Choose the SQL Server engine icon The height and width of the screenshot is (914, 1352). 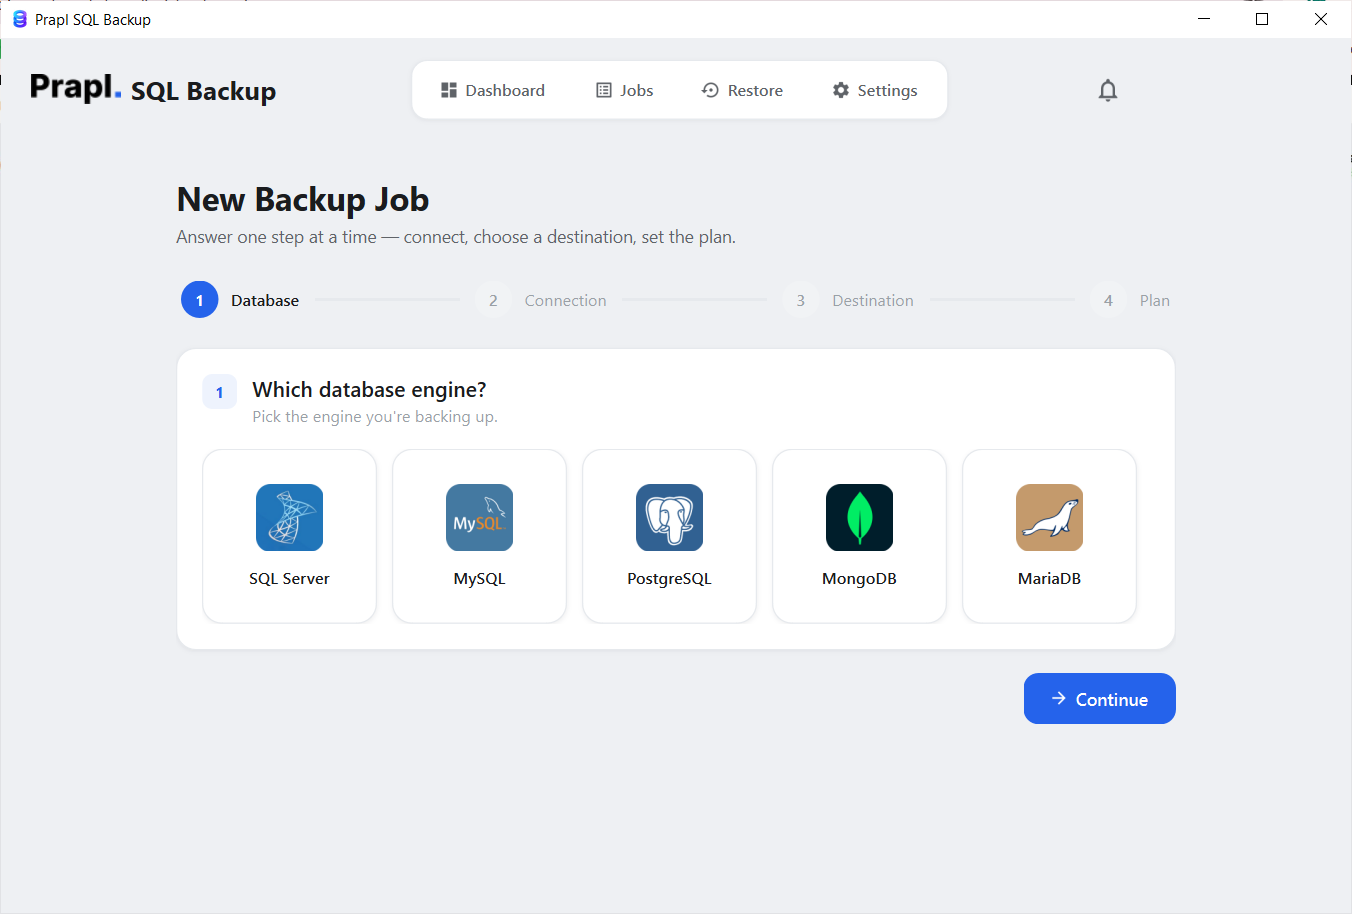point(289,517)
